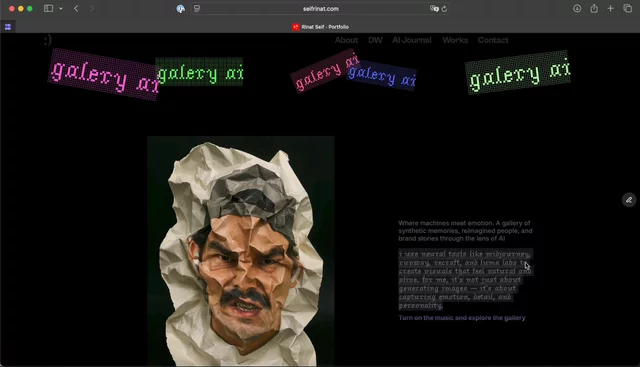
Task: Open the AI Journal page
Action: [411, 40]
